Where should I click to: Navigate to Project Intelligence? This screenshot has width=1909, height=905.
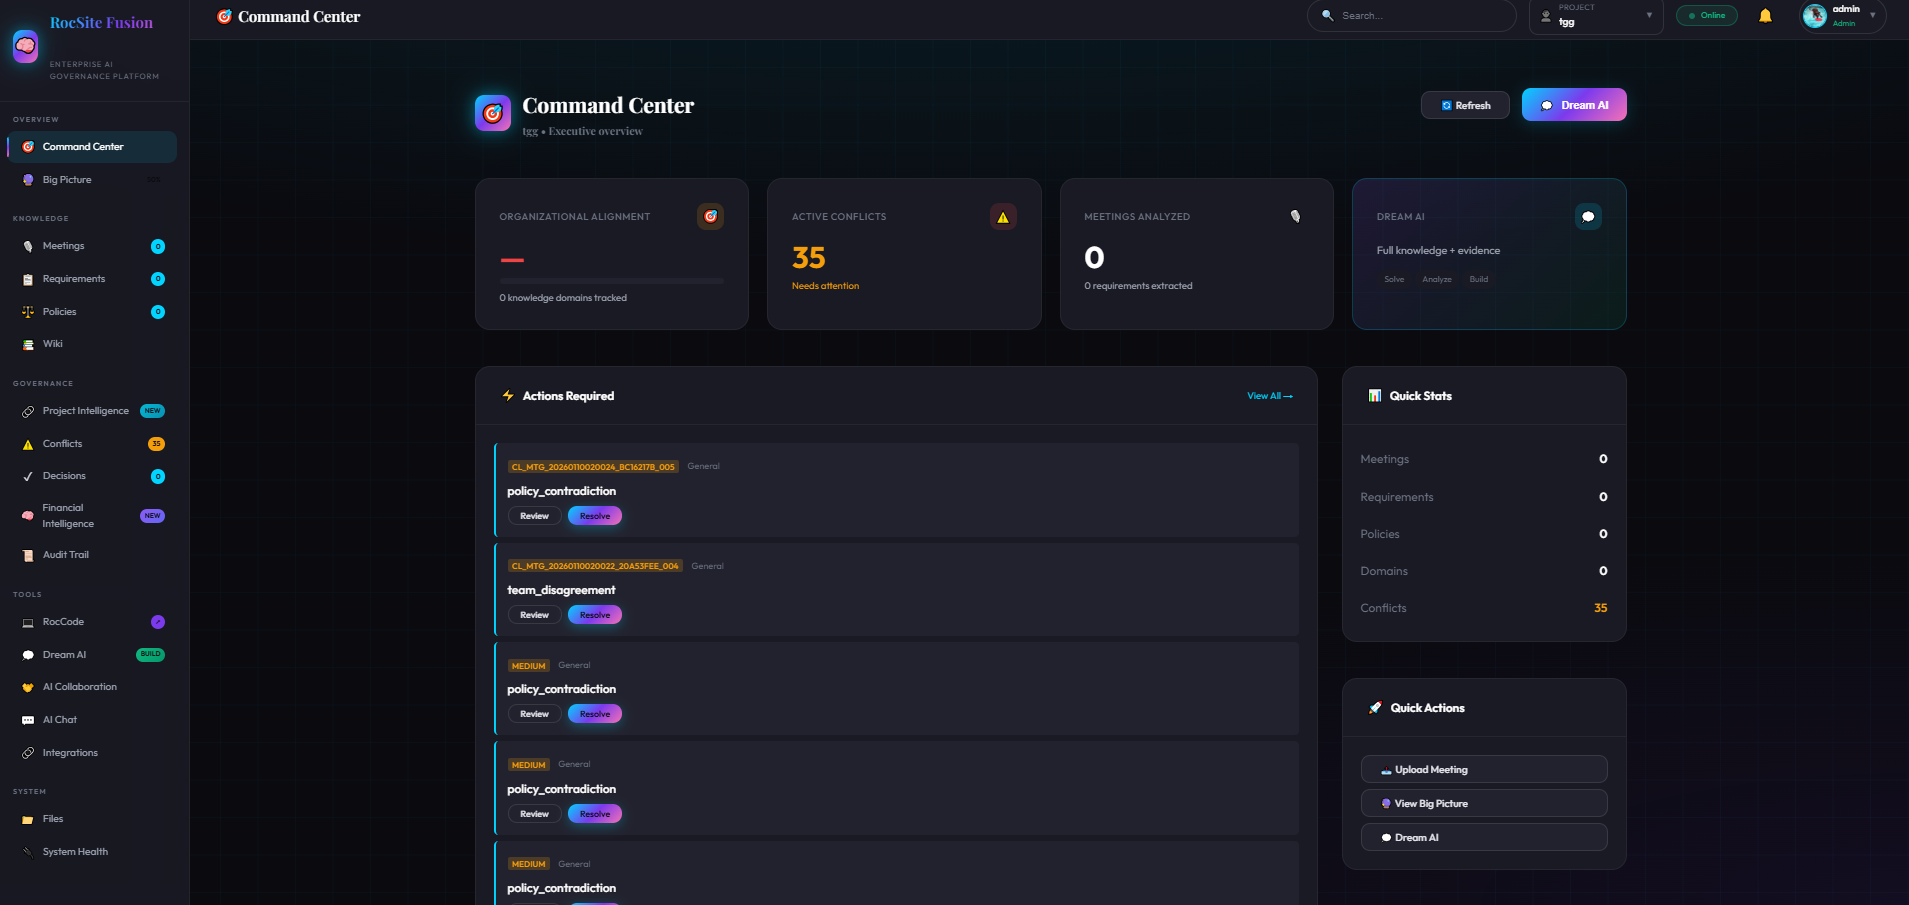[x=85, y=410]
